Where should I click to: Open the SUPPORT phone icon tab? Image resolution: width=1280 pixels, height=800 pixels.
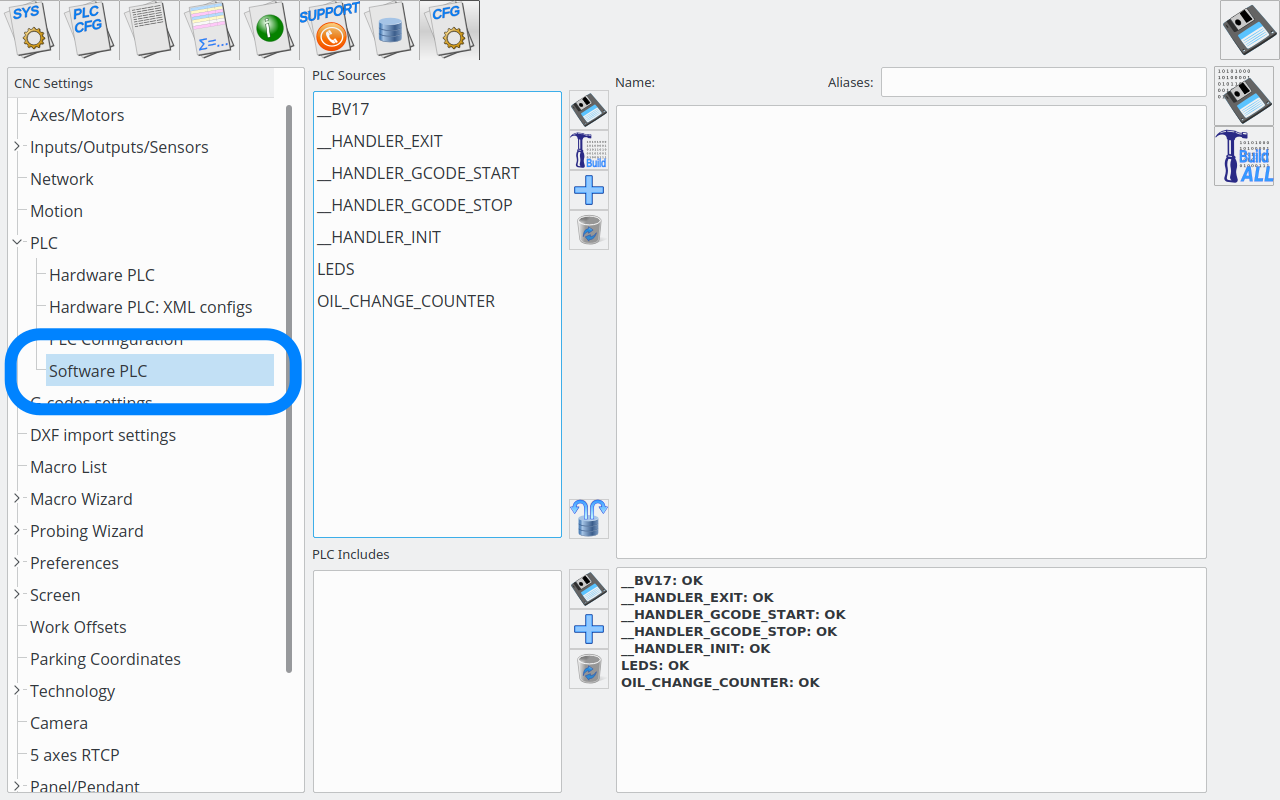329,30
